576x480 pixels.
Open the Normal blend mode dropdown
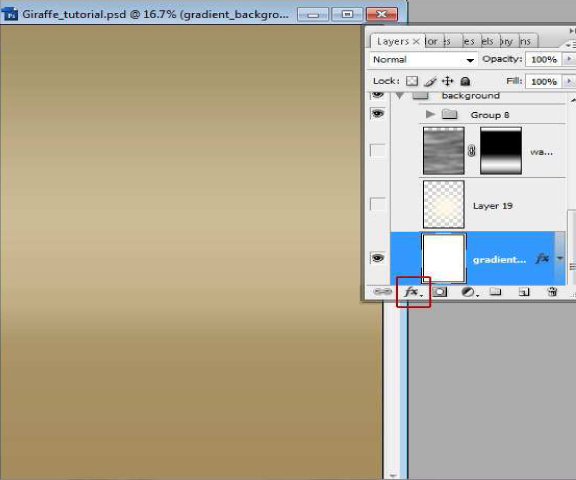(422, 59)
